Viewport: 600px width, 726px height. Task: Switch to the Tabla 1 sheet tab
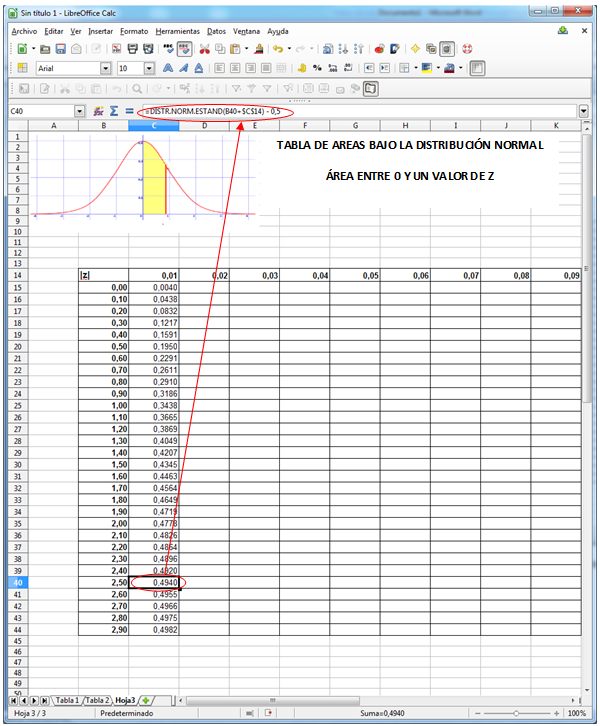tap(66, 700)
